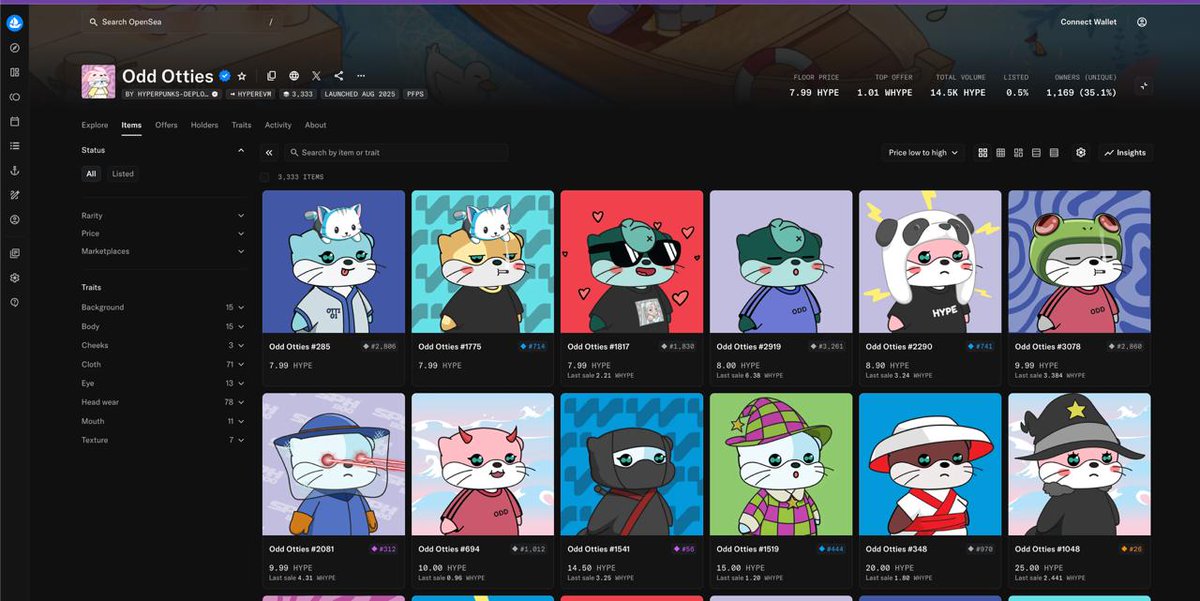Star the Odd Otties collection as a favorite

pos(242,76)
